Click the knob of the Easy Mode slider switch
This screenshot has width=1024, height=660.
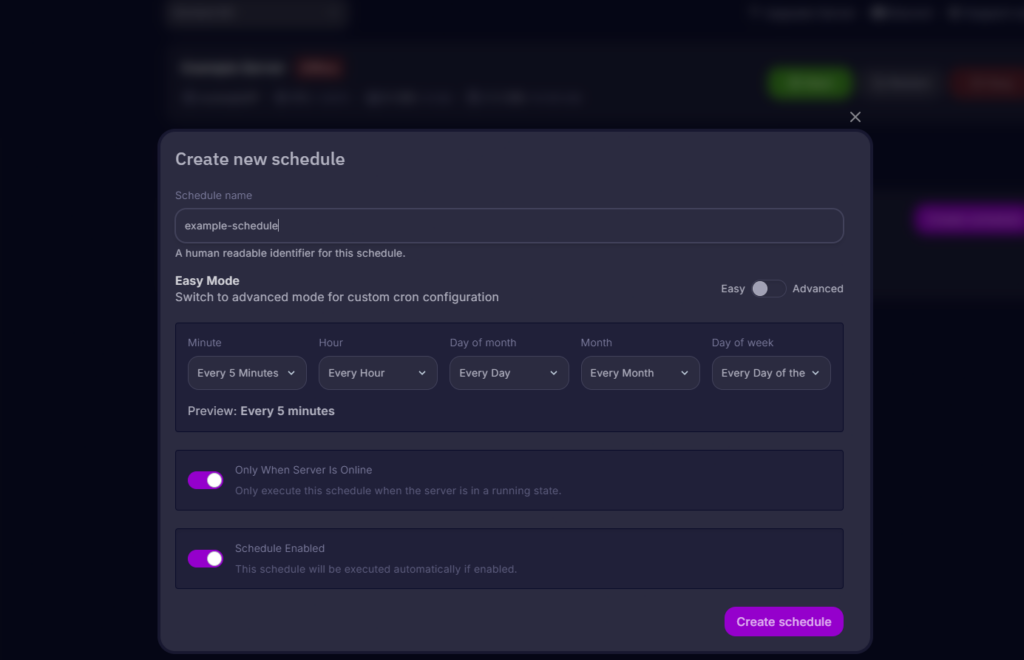(x=762, y=288)
